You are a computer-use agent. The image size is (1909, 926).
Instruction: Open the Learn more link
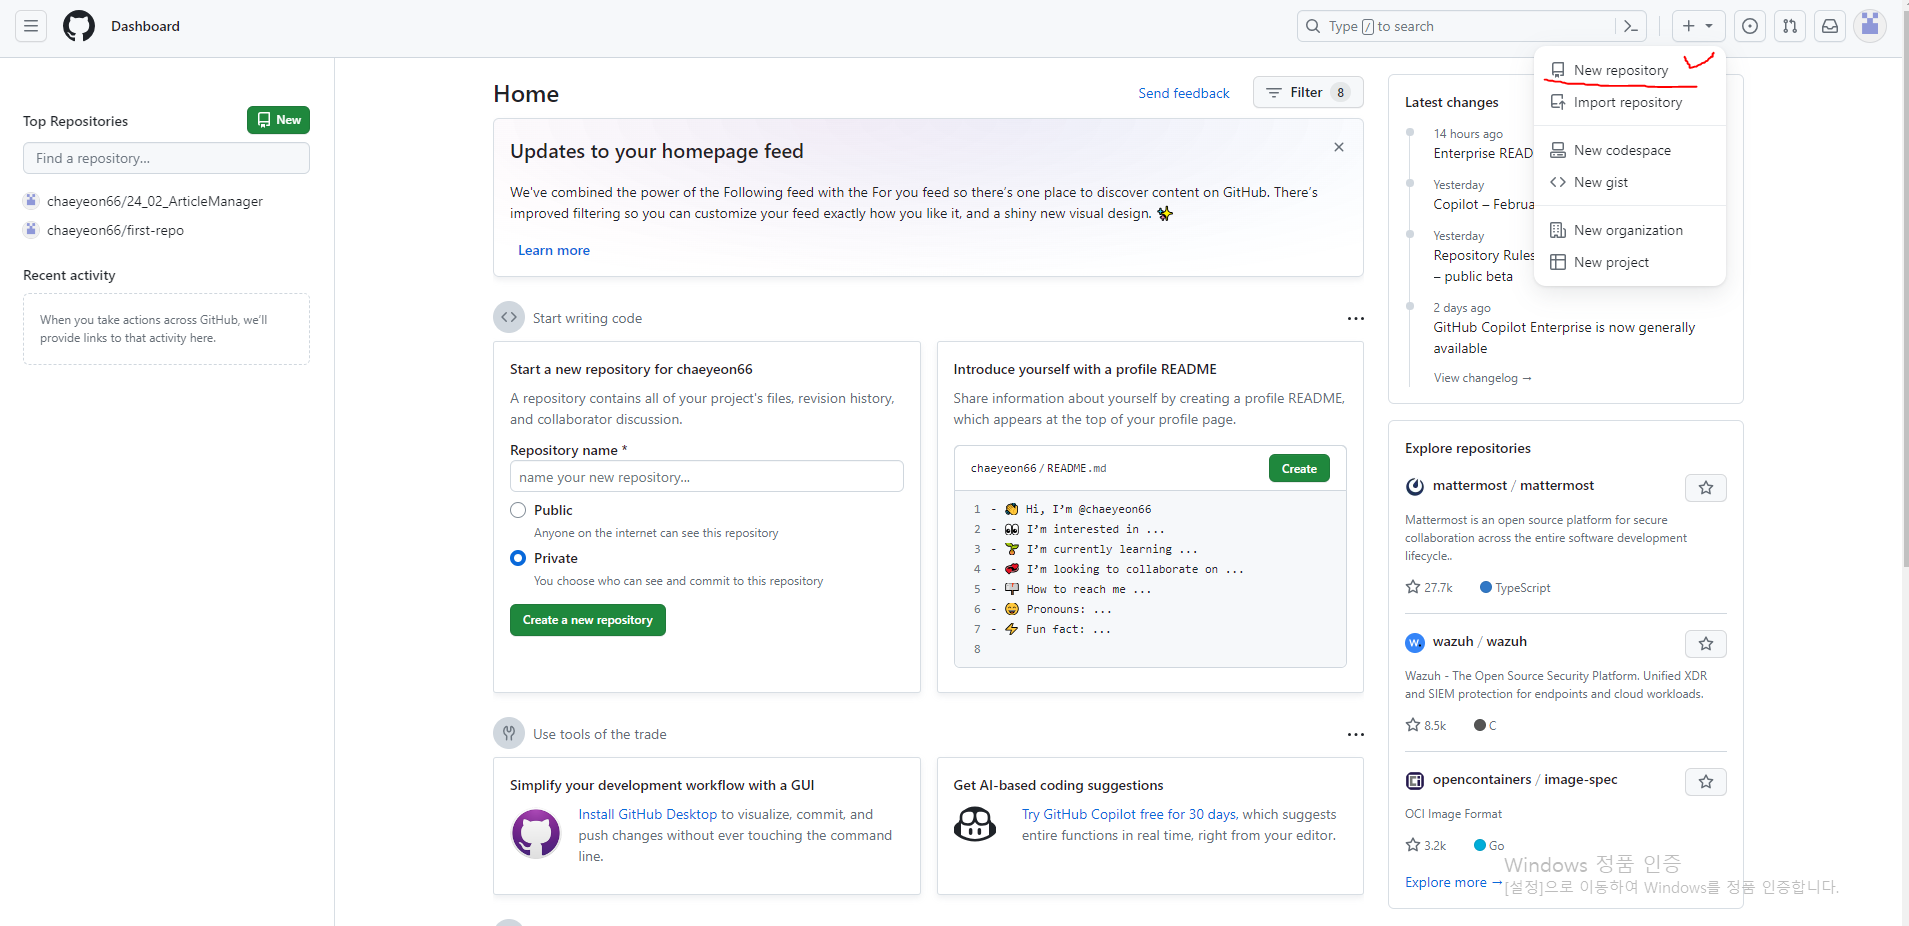point(554,250)
